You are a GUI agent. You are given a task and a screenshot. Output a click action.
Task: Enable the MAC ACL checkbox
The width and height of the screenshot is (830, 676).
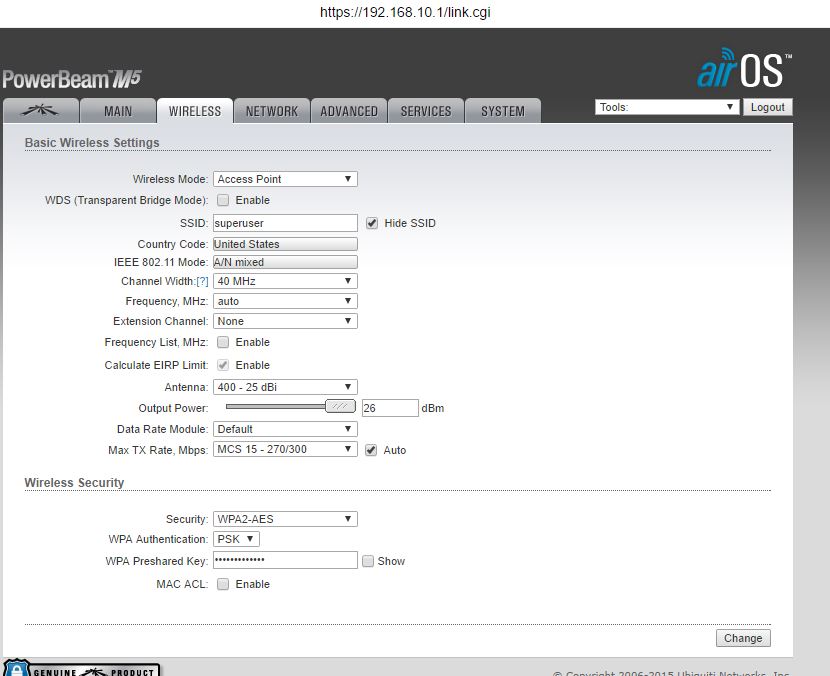[223, 584]
